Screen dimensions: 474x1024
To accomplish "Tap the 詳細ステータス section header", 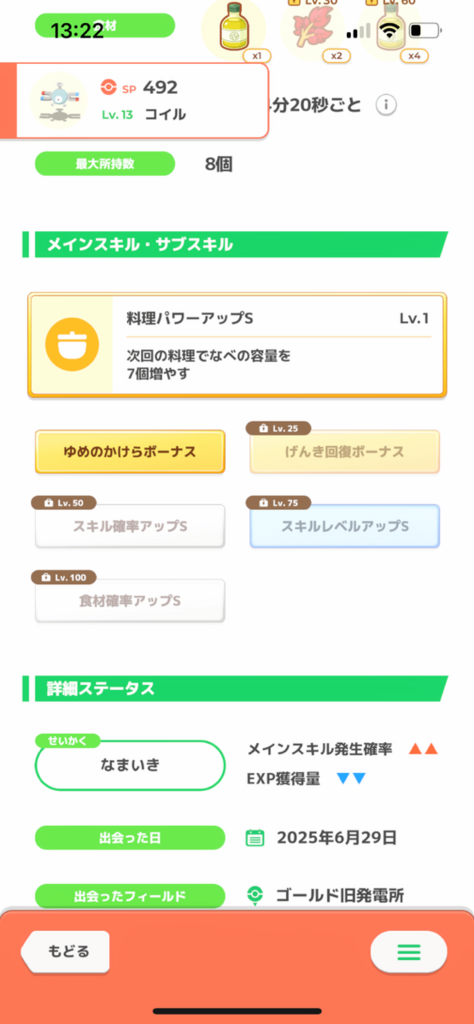I will 236,689.
